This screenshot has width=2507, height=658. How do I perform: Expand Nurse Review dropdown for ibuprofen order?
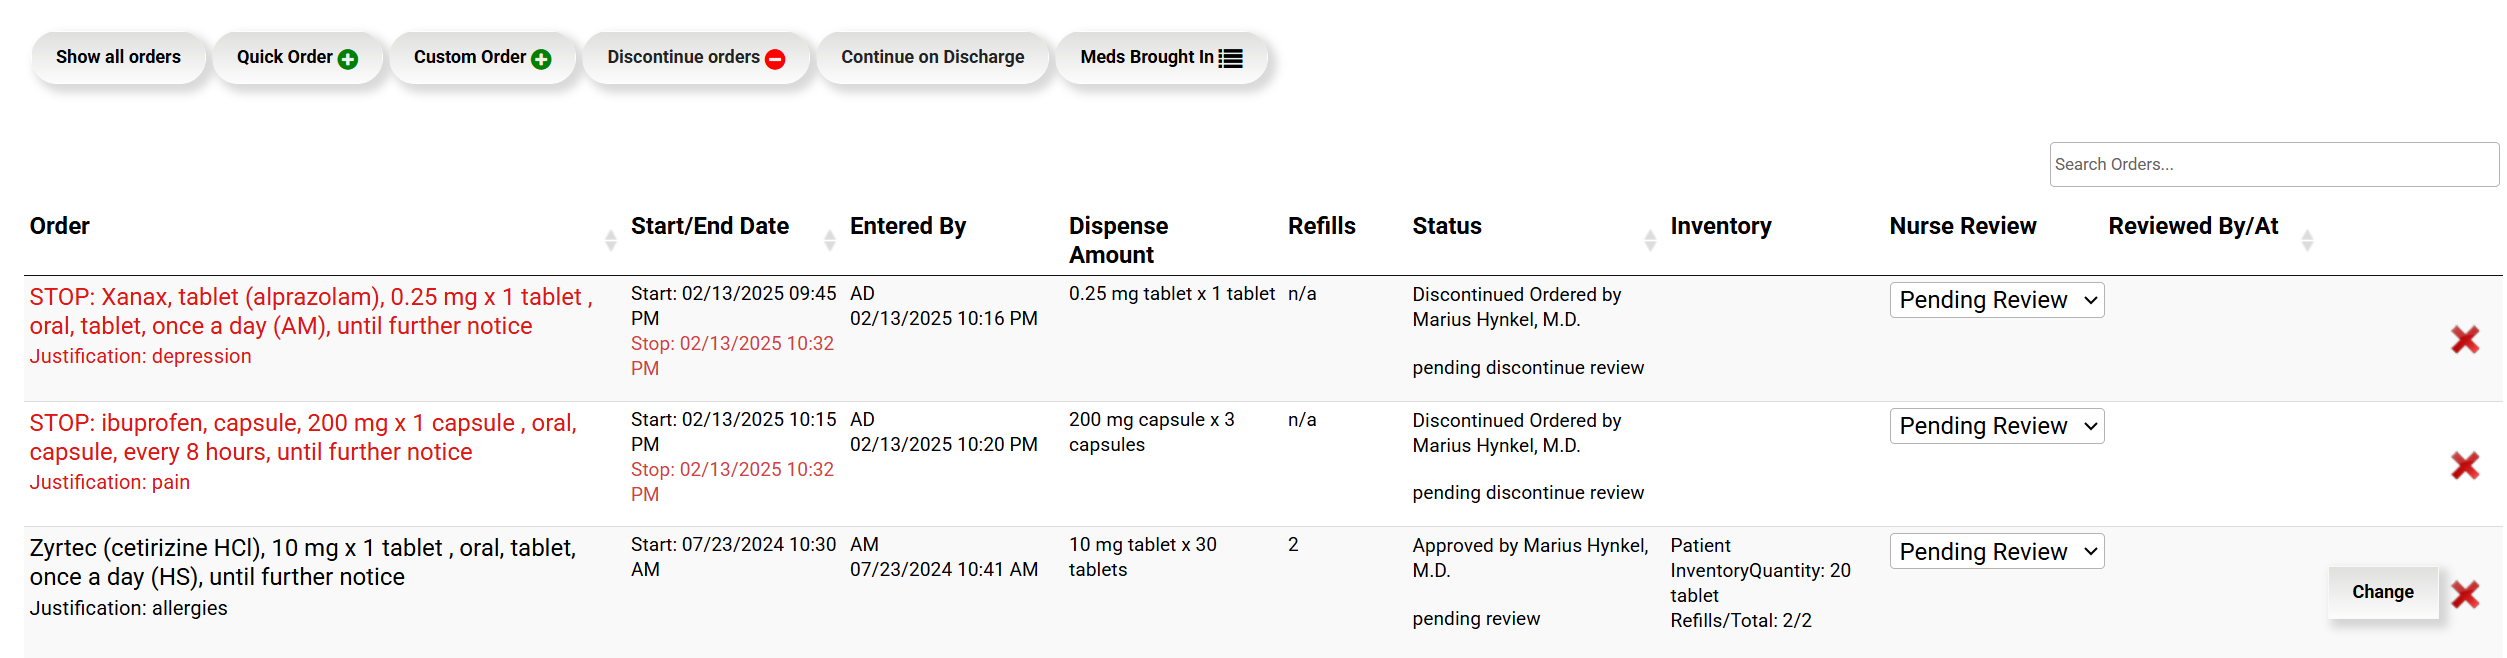(x=1996, y=426)
